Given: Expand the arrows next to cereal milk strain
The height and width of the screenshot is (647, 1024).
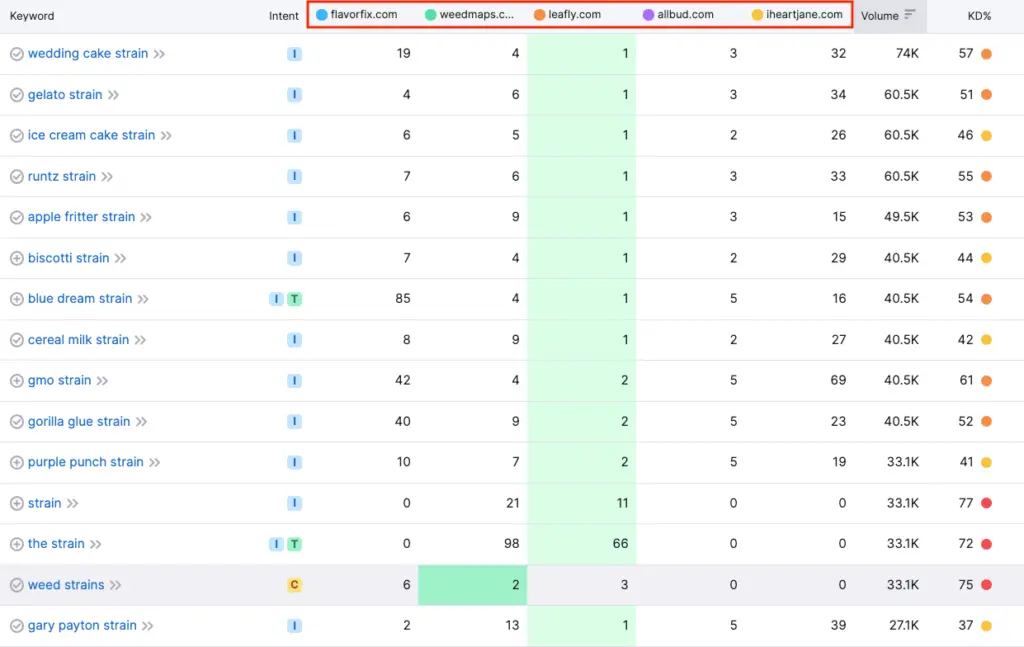Looking at the screenshot, I should point(140,340).
